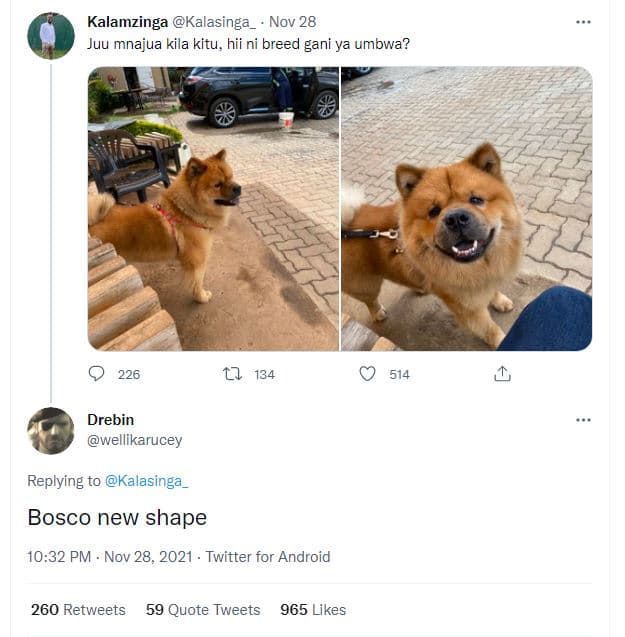This screenshot has height=637, width=625.
Task: Click the reply speech bubble icon
Action: tap(97, 374)
